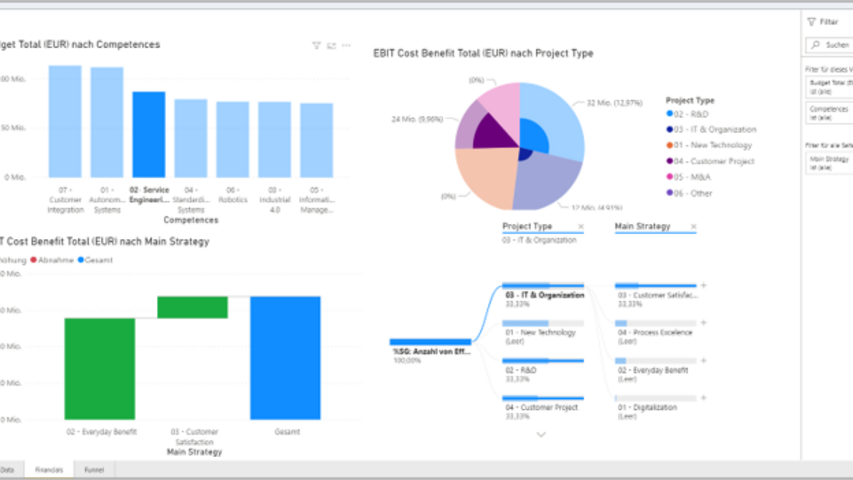This screenshot has height=480, width=853.
Task: Select the 05 - M&A legend entry
Action: (x=690, y=177)
